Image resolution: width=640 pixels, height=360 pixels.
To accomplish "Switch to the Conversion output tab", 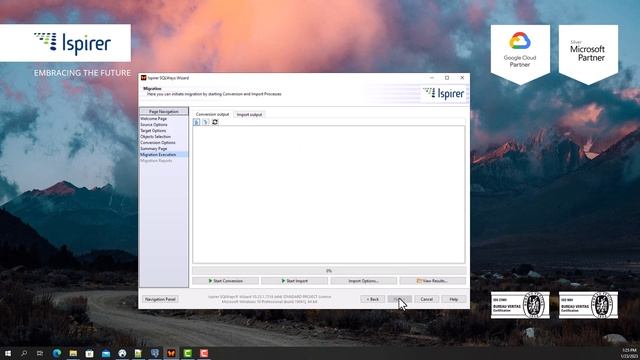I will click(212, 114).
